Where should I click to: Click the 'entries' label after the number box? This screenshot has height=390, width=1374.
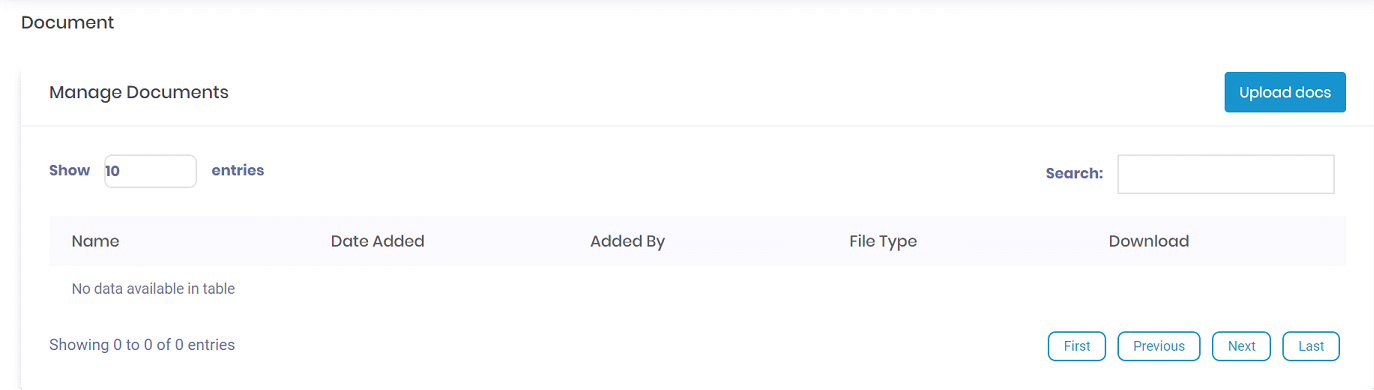coord(238,170)
